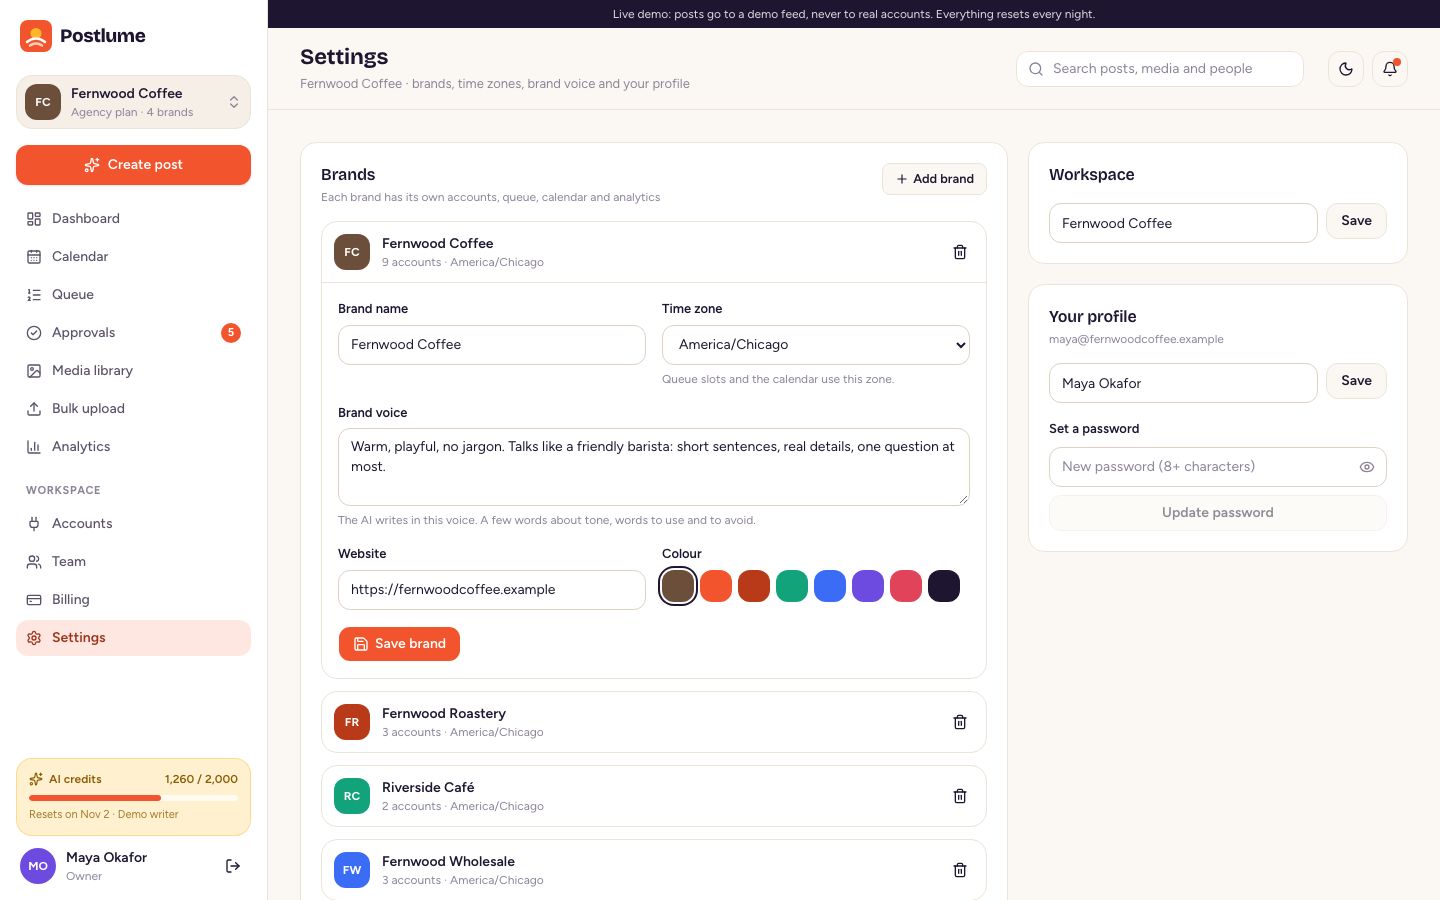Open the notifications bell
The width and height of the screenshot is (1440, 900).
point(1390,69)
